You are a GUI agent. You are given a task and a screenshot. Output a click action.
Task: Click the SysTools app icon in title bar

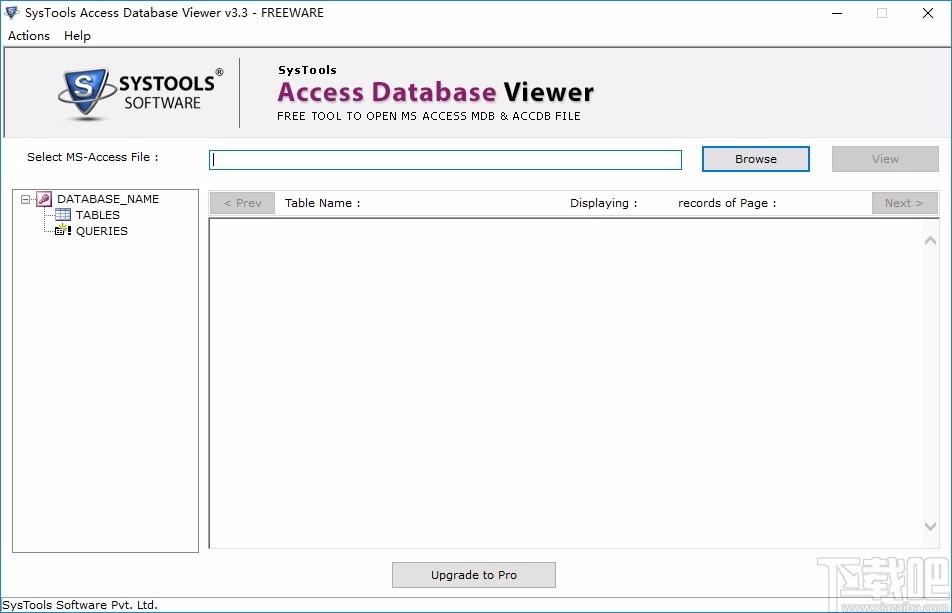click(x=12, y=12)
